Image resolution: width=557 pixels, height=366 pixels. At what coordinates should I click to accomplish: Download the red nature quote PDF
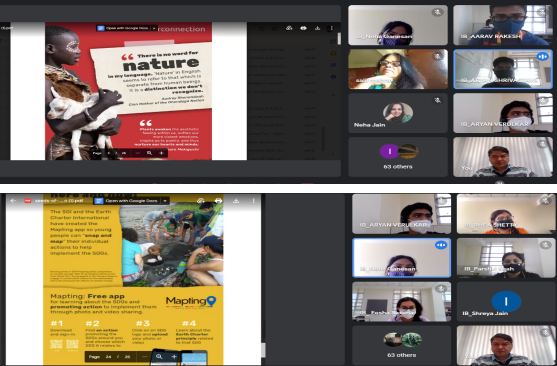318,28
